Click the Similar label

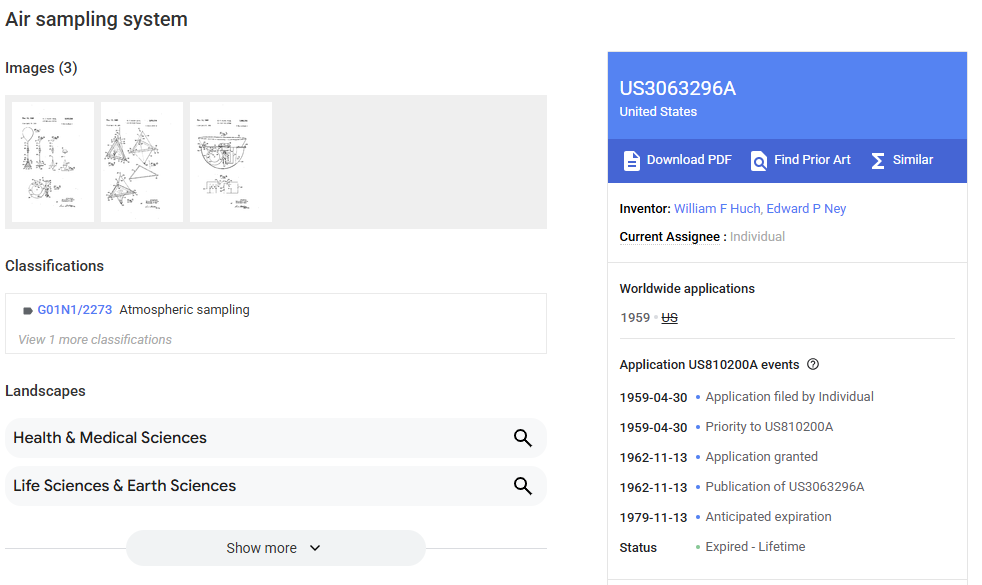912,160
